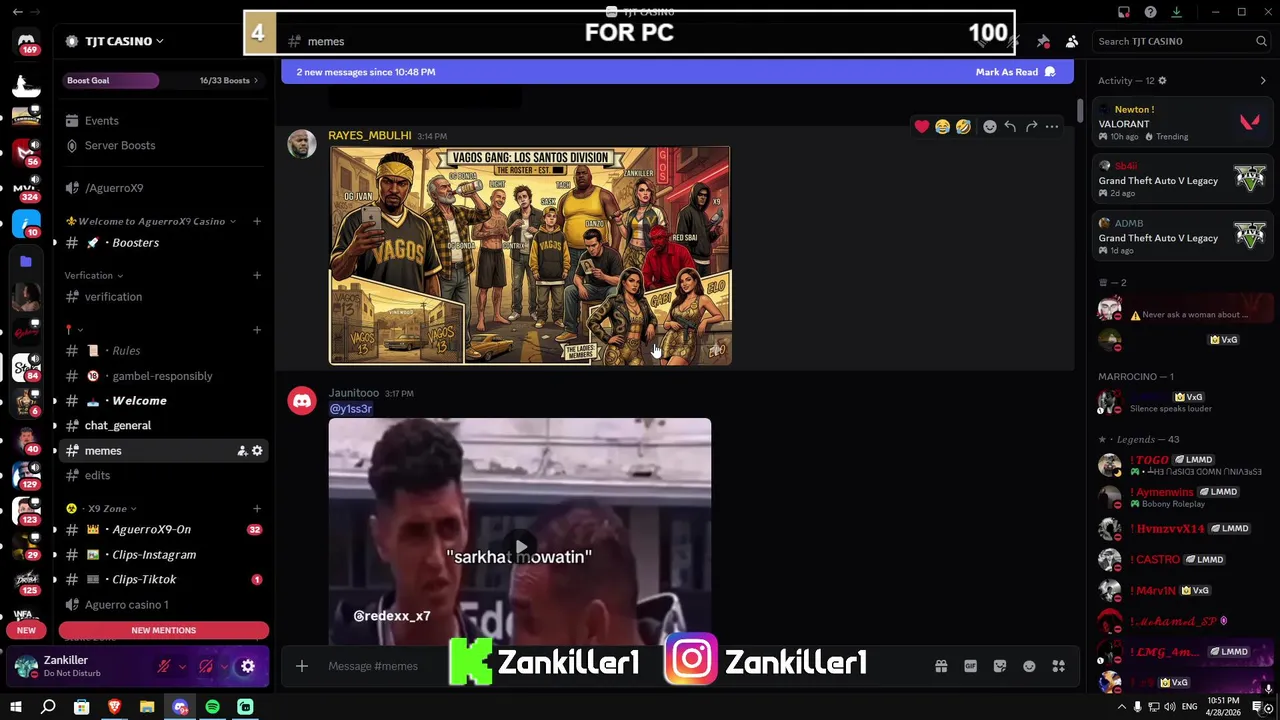
Task: Open Spotify from the taskbar
Action: tap(212, 707)
